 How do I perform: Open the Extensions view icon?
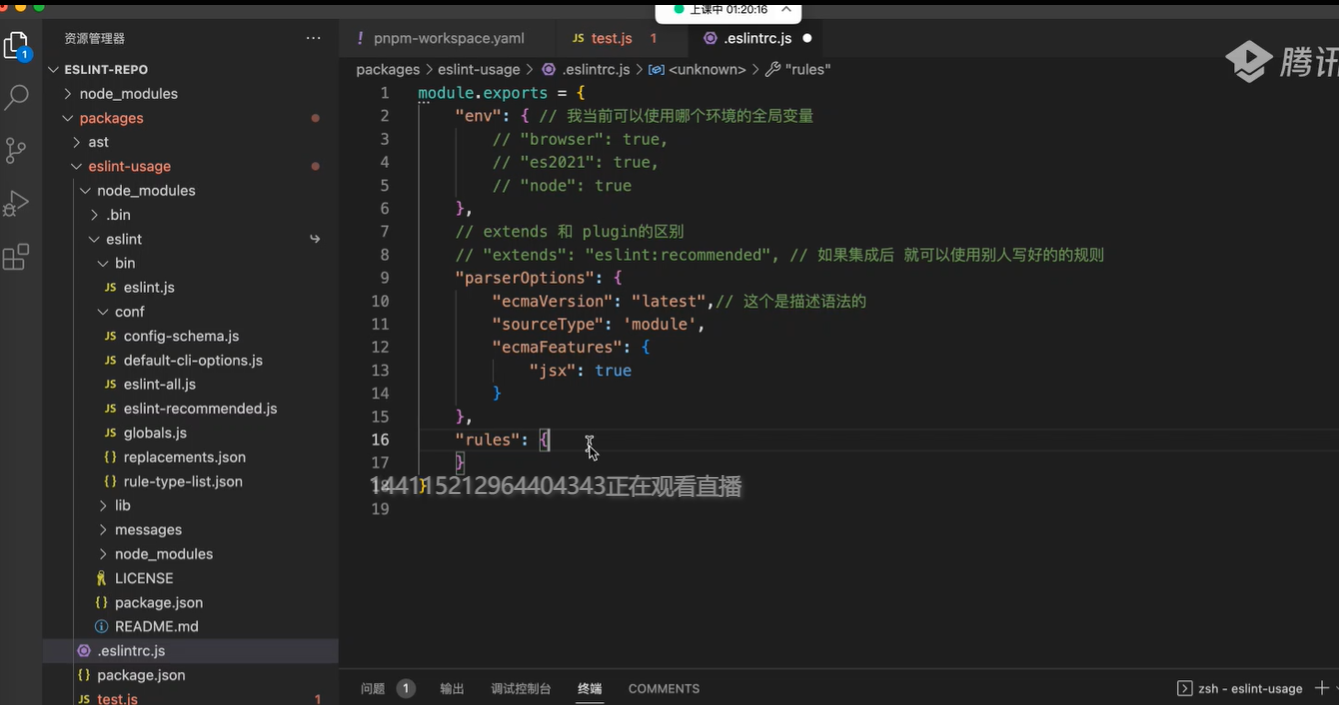click(x=16, y=257)
